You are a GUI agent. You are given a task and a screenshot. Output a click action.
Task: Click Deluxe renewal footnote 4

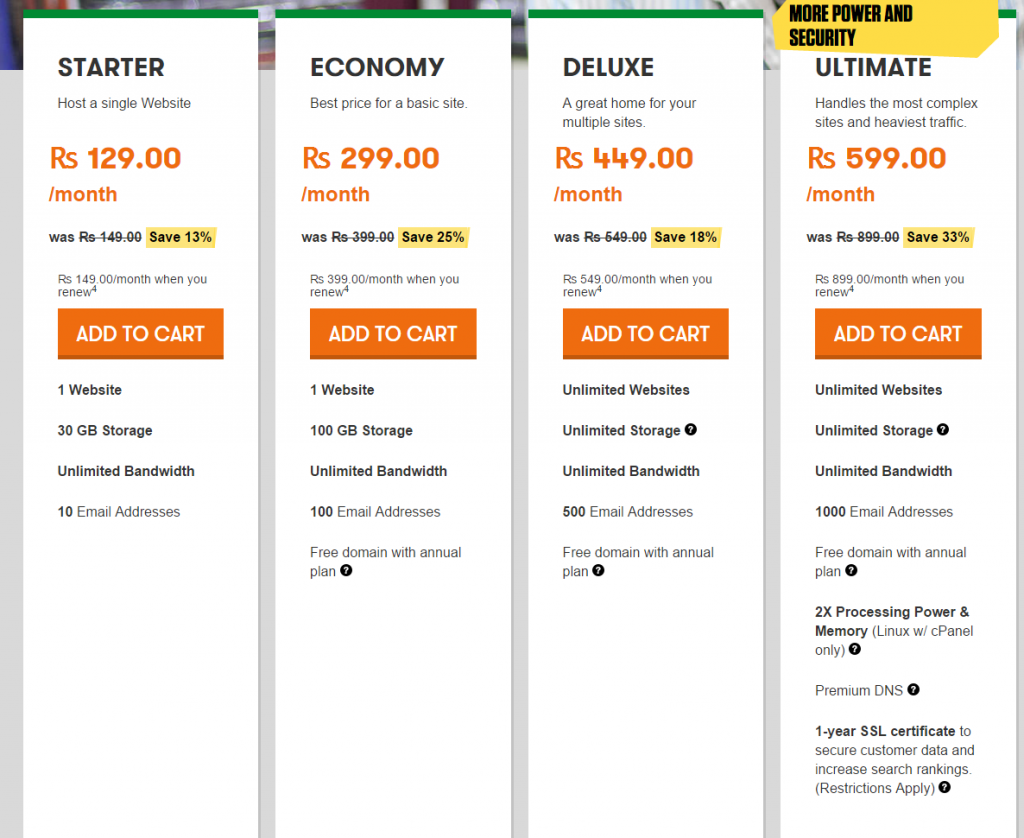(x=600, y=290)
